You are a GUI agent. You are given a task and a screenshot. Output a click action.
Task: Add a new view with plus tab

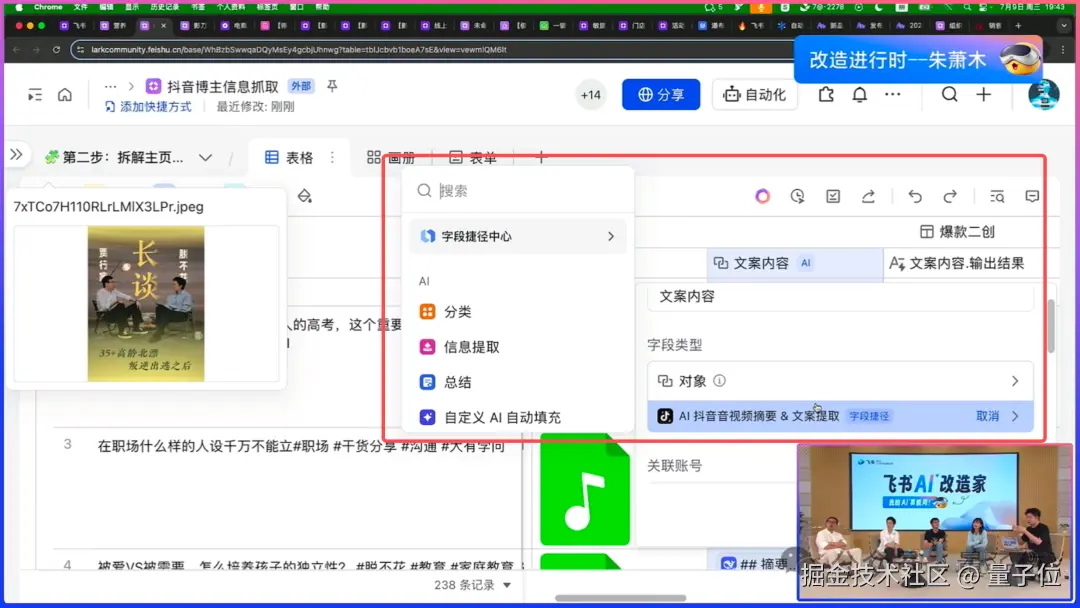tap(541, 158)
